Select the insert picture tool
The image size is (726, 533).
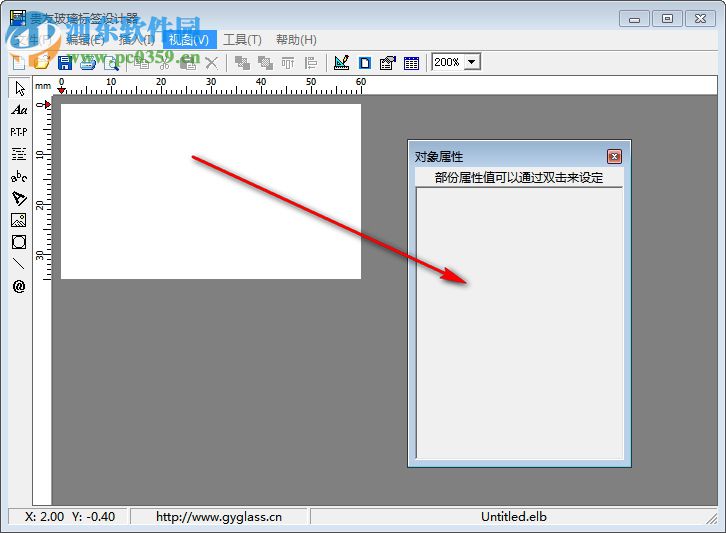coord(19,220)
